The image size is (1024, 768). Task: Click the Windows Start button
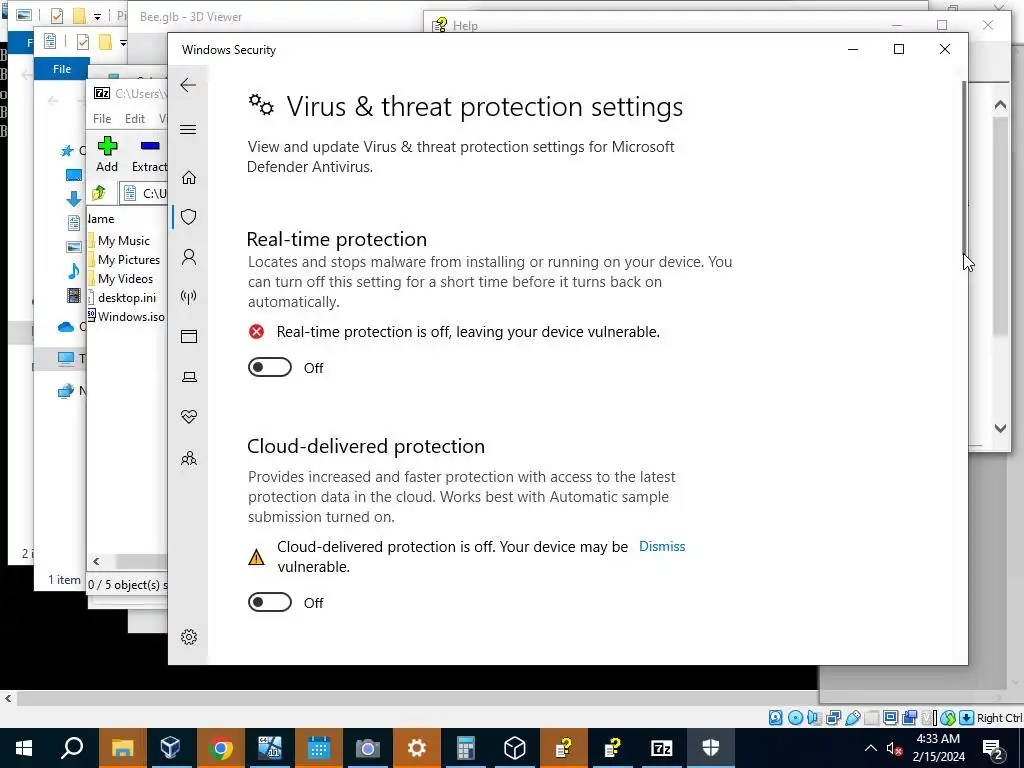(24, 748)
